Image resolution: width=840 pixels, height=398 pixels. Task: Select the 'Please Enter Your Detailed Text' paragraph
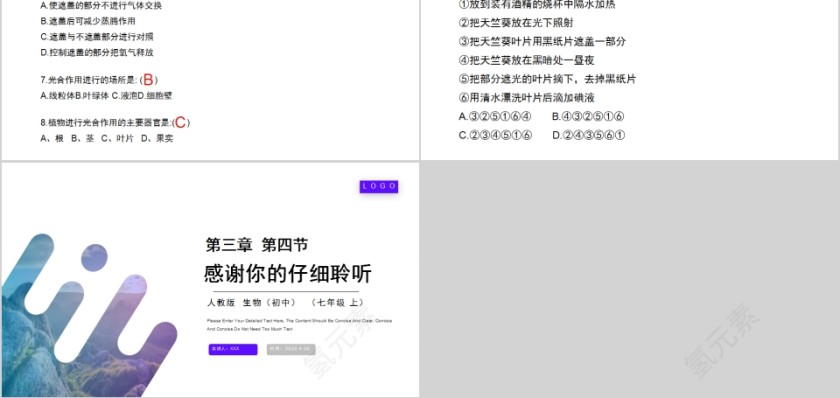299,325
